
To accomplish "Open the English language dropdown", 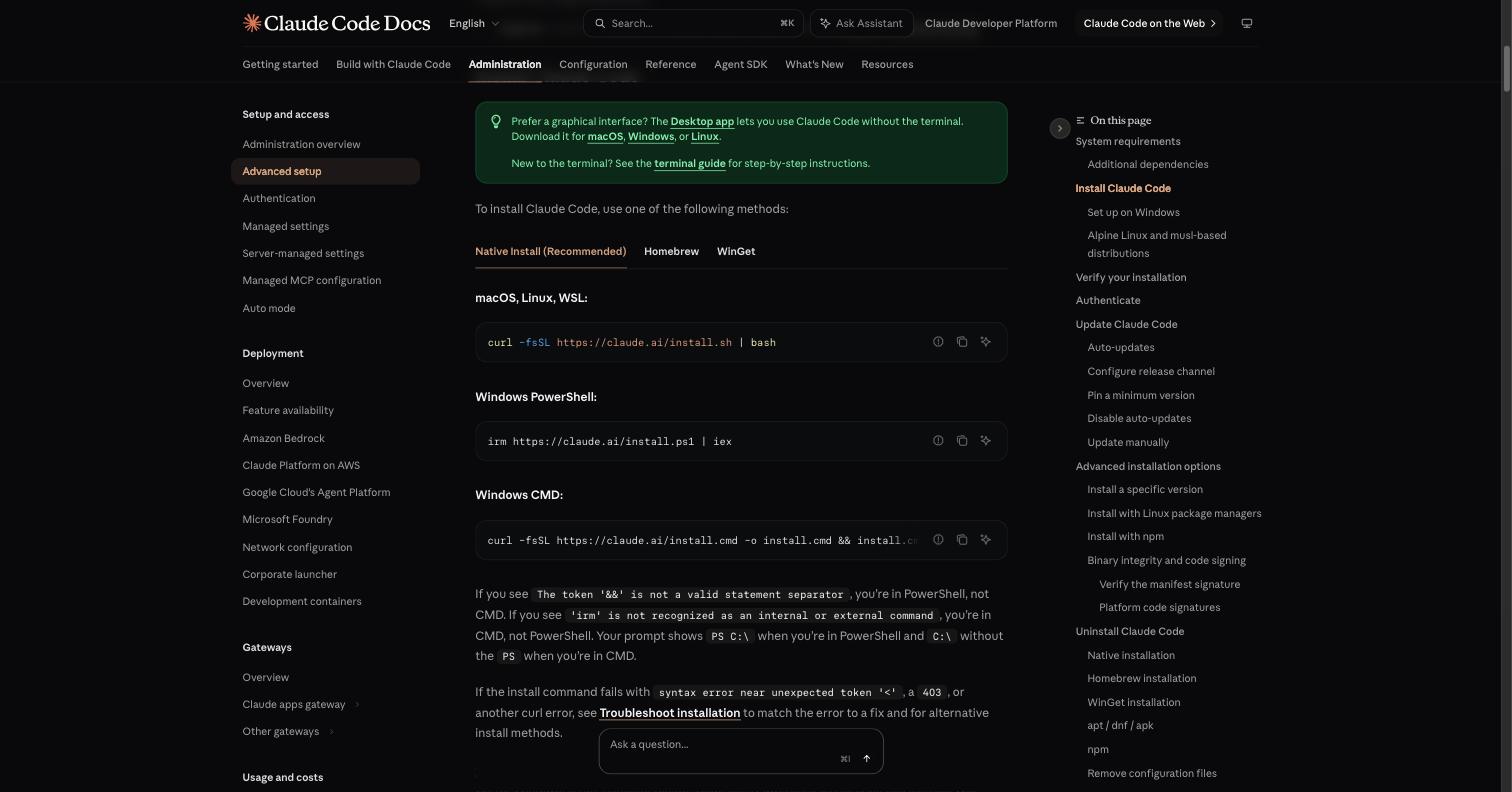I will point(474,23).
